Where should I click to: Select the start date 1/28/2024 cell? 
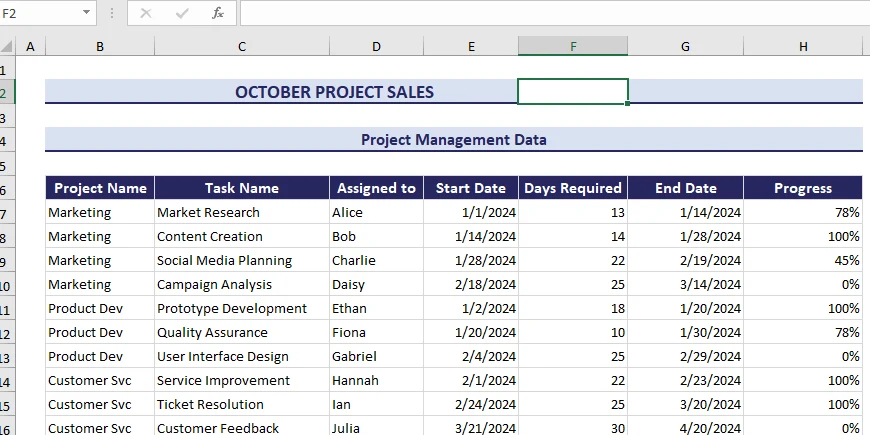(x=471, y=260)
